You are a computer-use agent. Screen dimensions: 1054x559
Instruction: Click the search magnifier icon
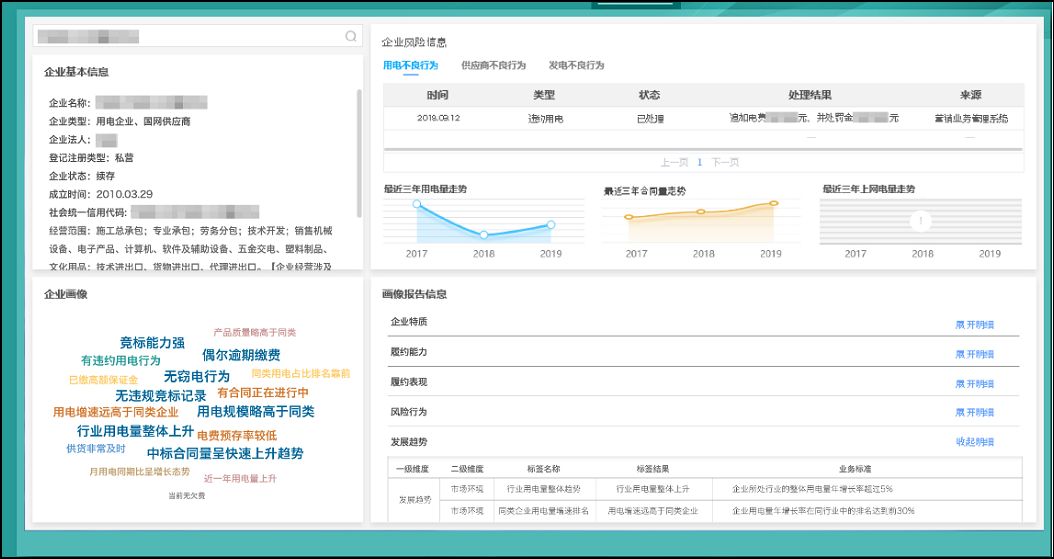point(351,36)
